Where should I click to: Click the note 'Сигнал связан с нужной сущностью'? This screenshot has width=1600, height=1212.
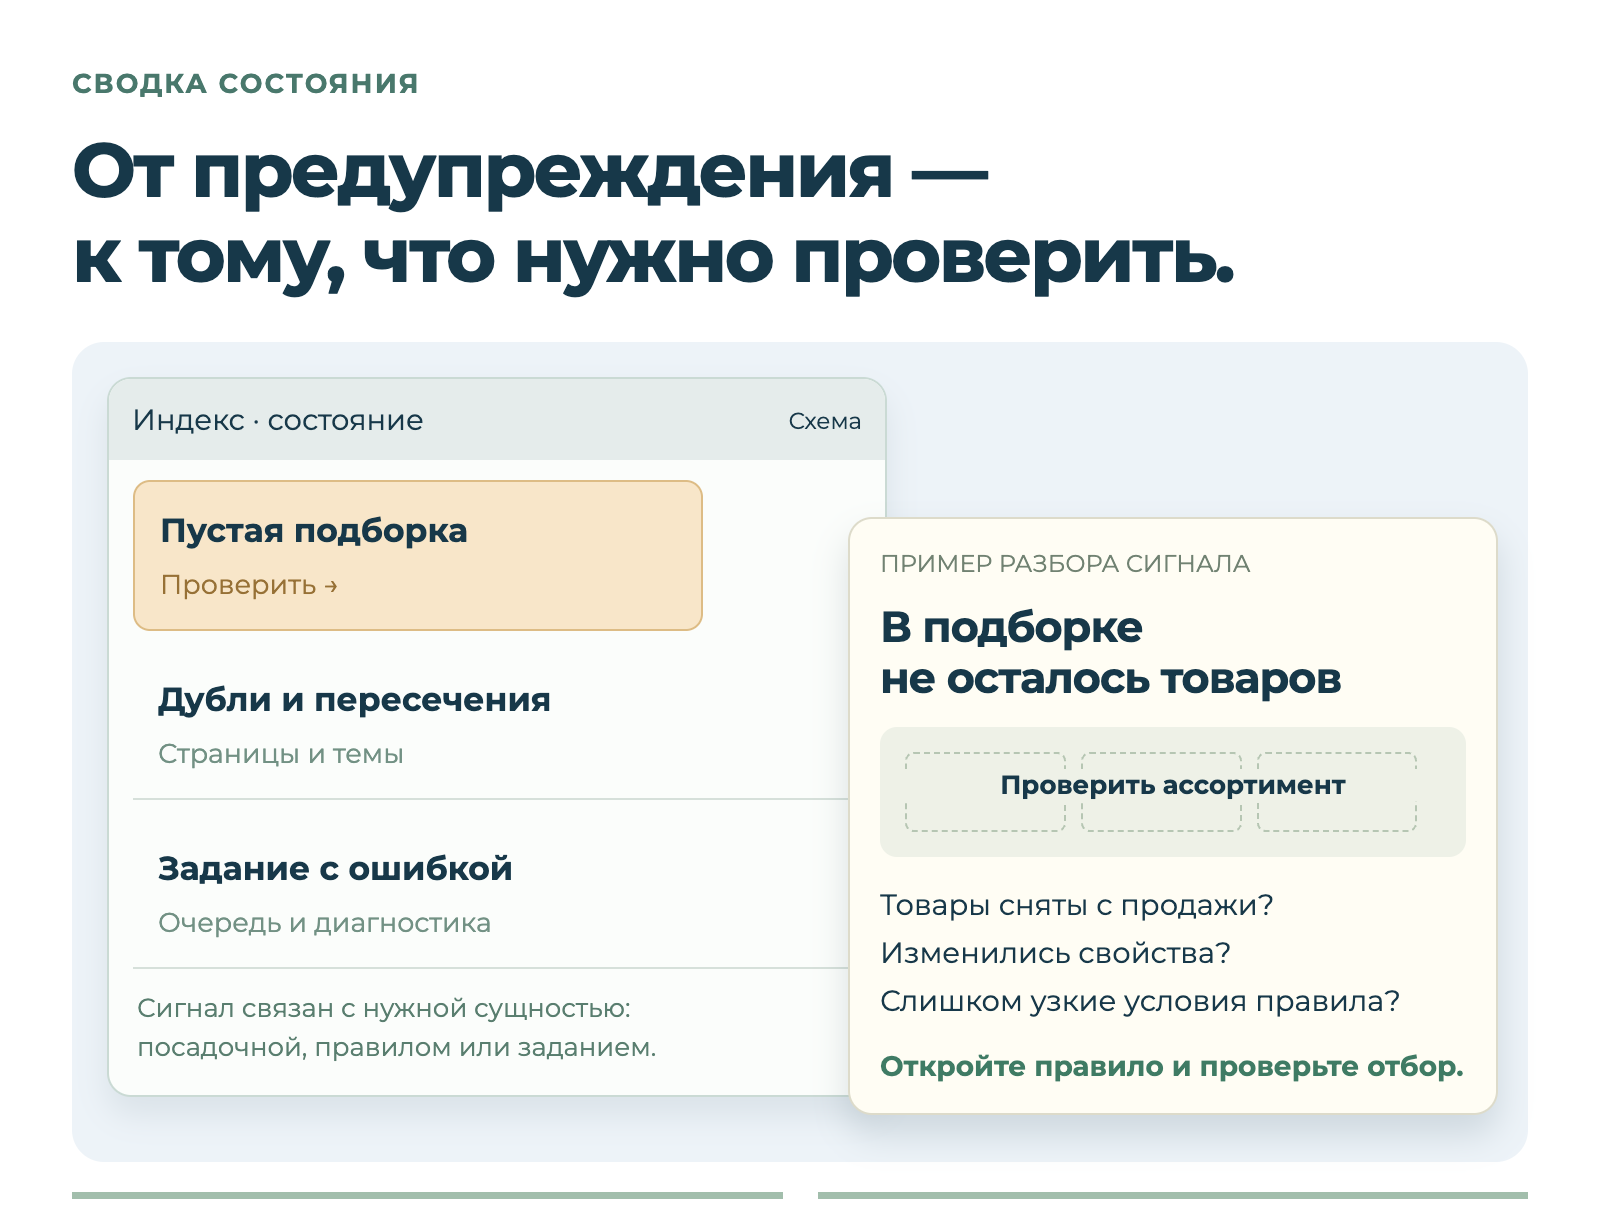384,1008
